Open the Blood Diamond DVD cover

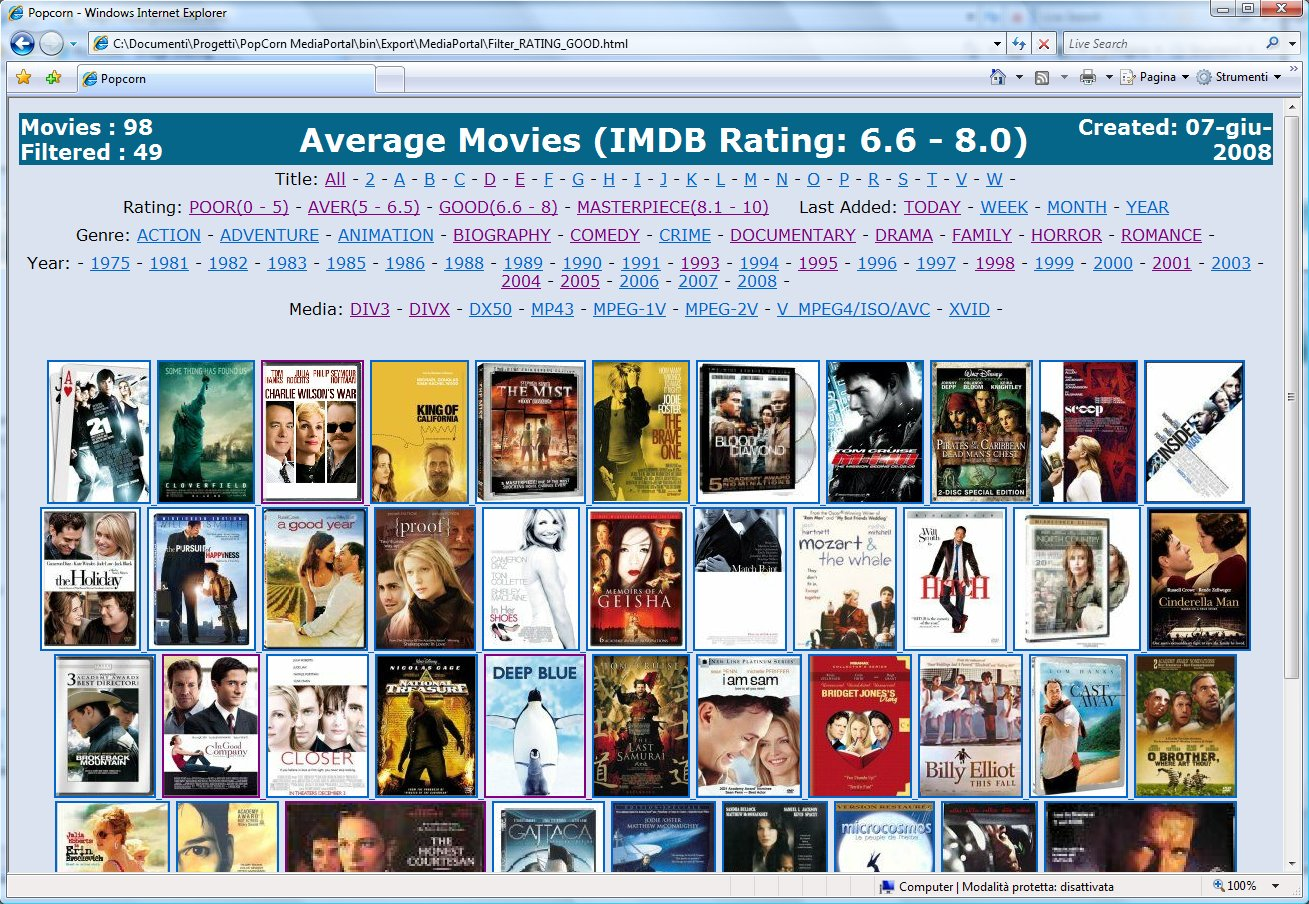pyautogui.click(x=758, y=432)
